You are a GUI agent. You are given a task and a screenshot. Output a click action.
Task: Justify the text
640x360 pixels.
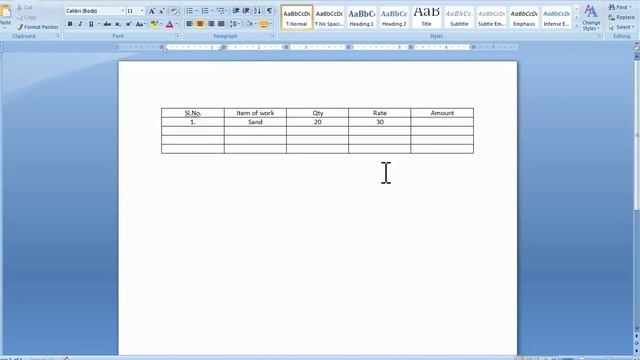[221, 24]
